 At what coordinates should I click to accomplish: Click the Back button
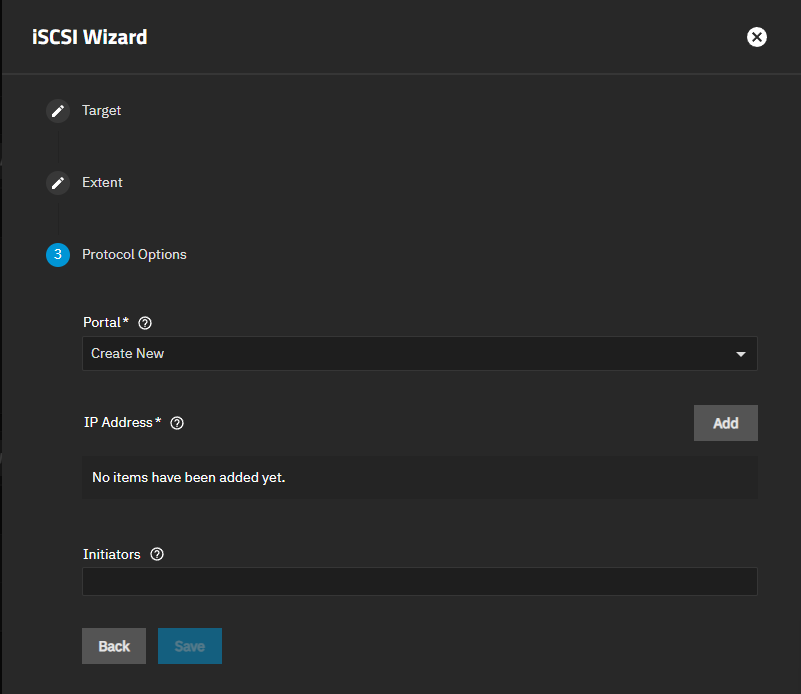(x=113, y=646)
